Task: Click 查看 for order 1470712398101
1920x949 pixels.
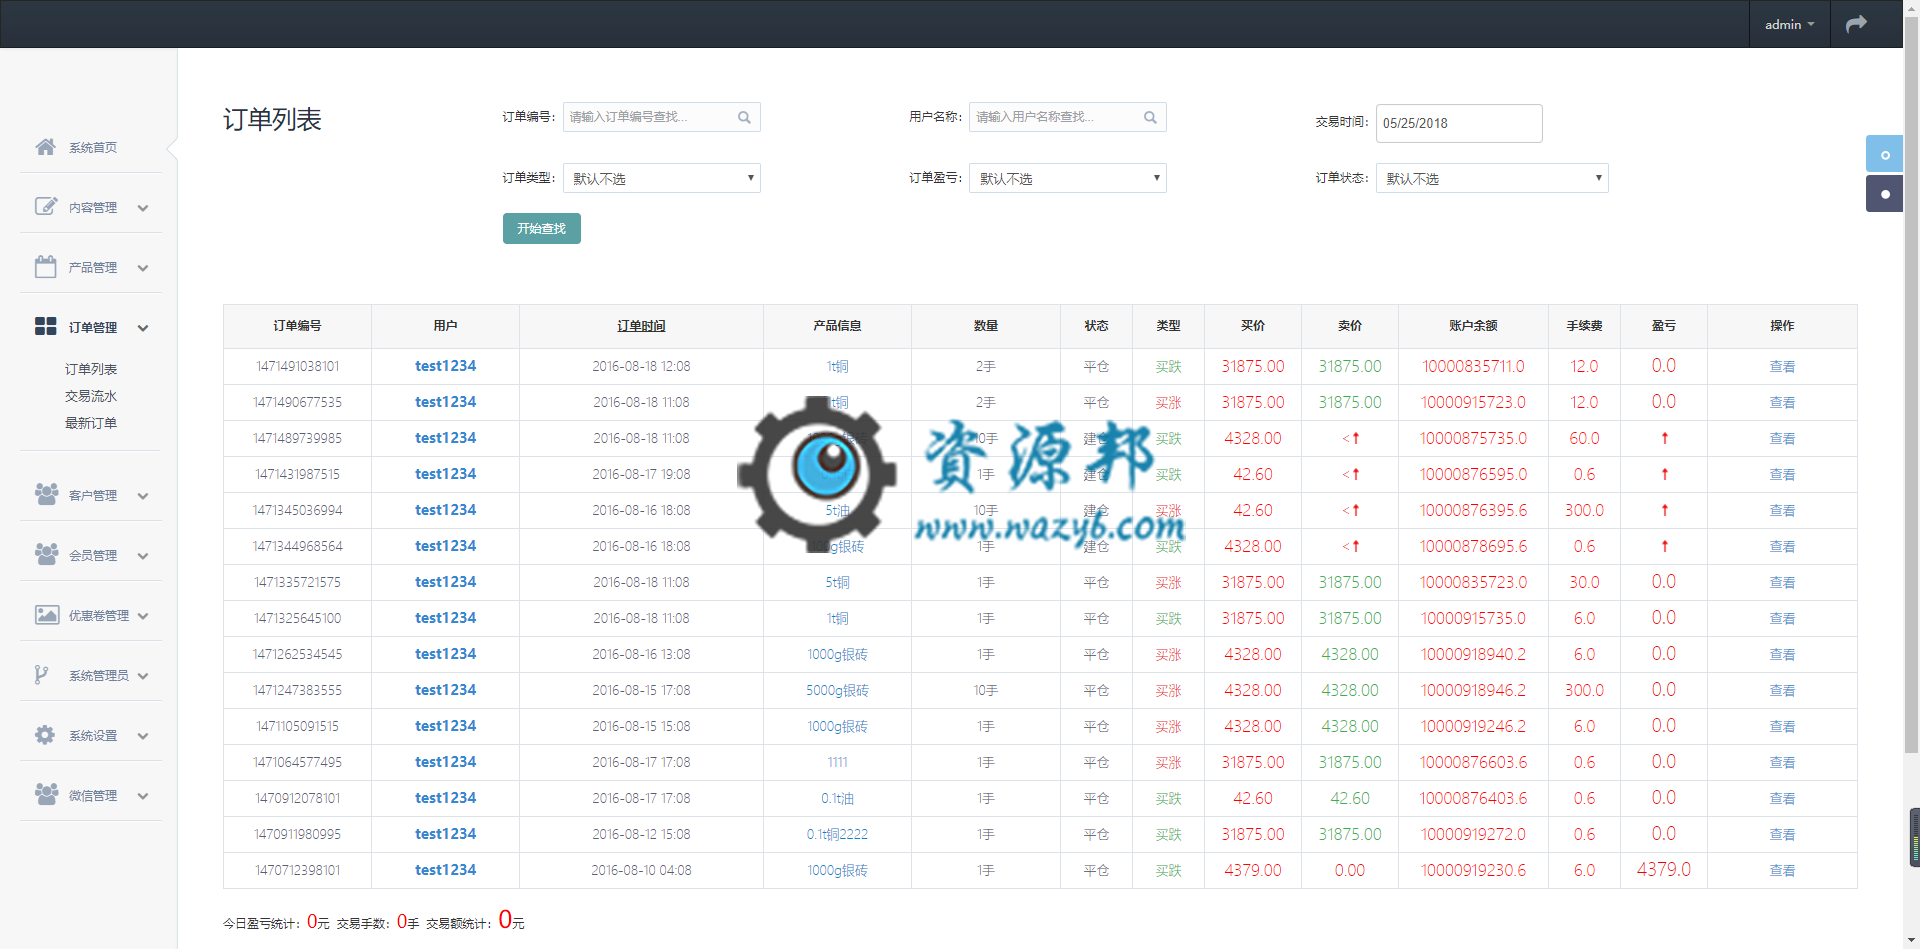Action: click(1782, 871)
